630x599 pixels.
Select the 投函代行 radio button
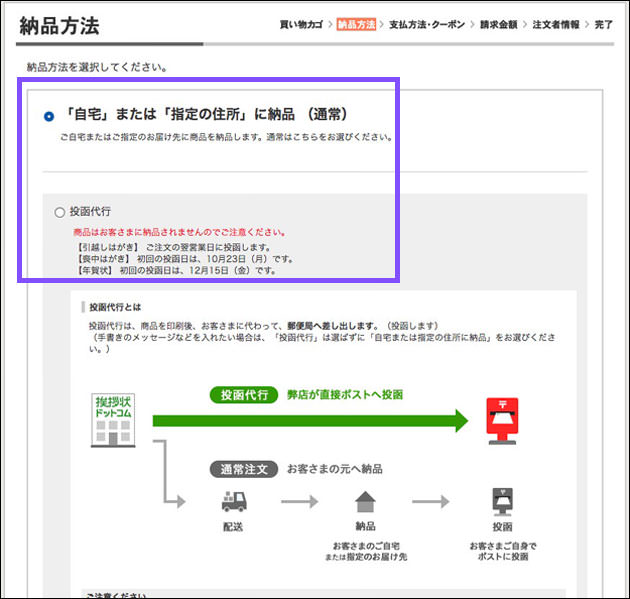click(x=59, y=212)
